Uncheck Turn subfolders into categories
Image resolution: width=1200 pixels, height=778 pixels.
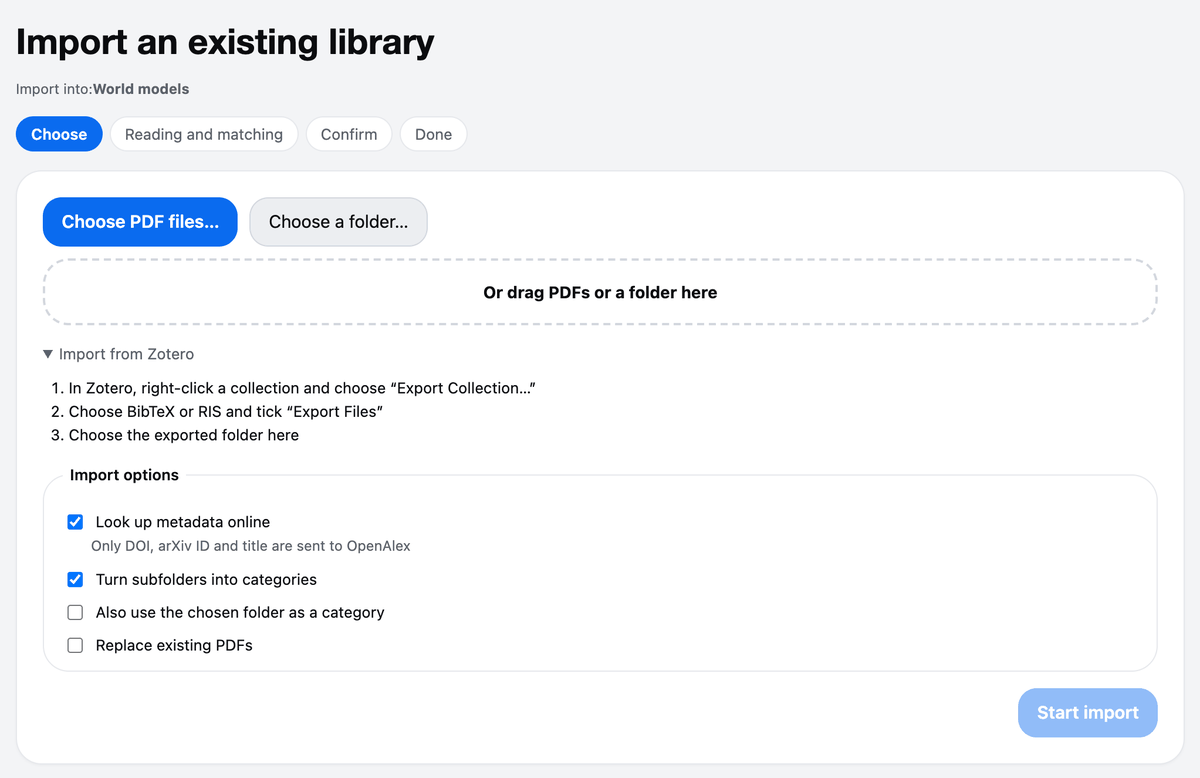point(75,579)
